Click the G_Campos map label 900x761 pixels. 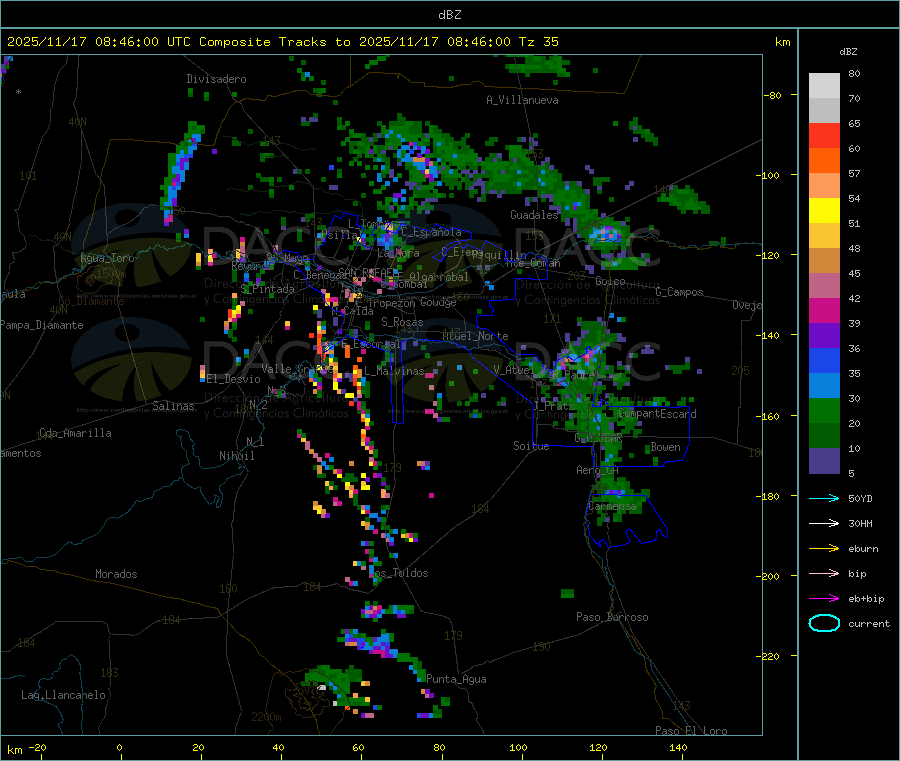click(679, 292)
